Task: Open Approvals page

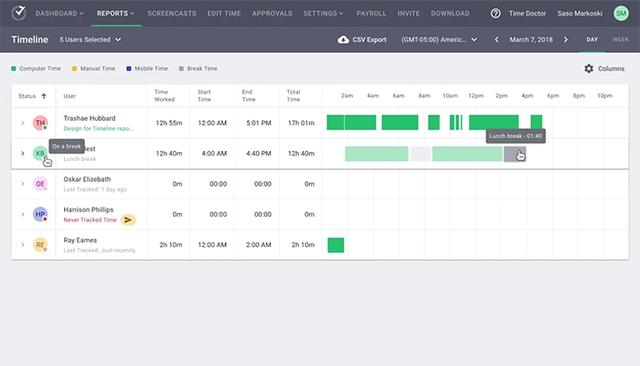Action: [x=272, y=13]
